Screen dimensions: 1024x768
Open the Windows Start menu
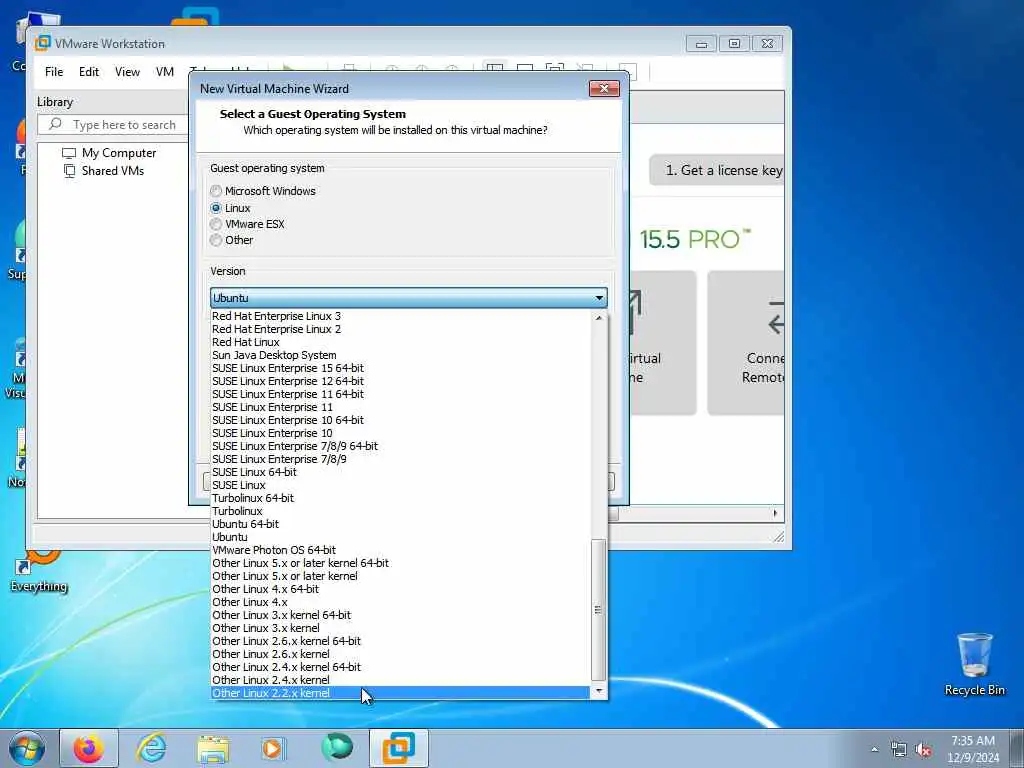(27, 748)
